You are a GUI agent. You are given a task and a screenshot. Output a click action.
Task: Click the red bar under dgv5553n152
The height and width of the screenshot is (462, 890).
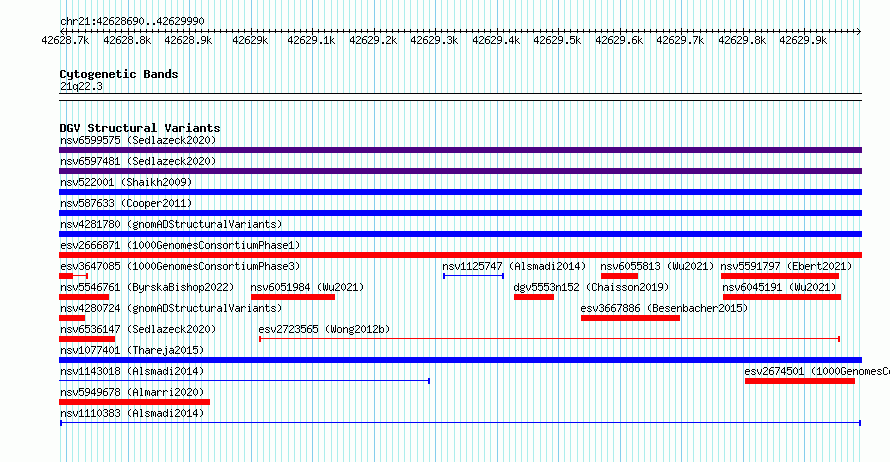534,297
